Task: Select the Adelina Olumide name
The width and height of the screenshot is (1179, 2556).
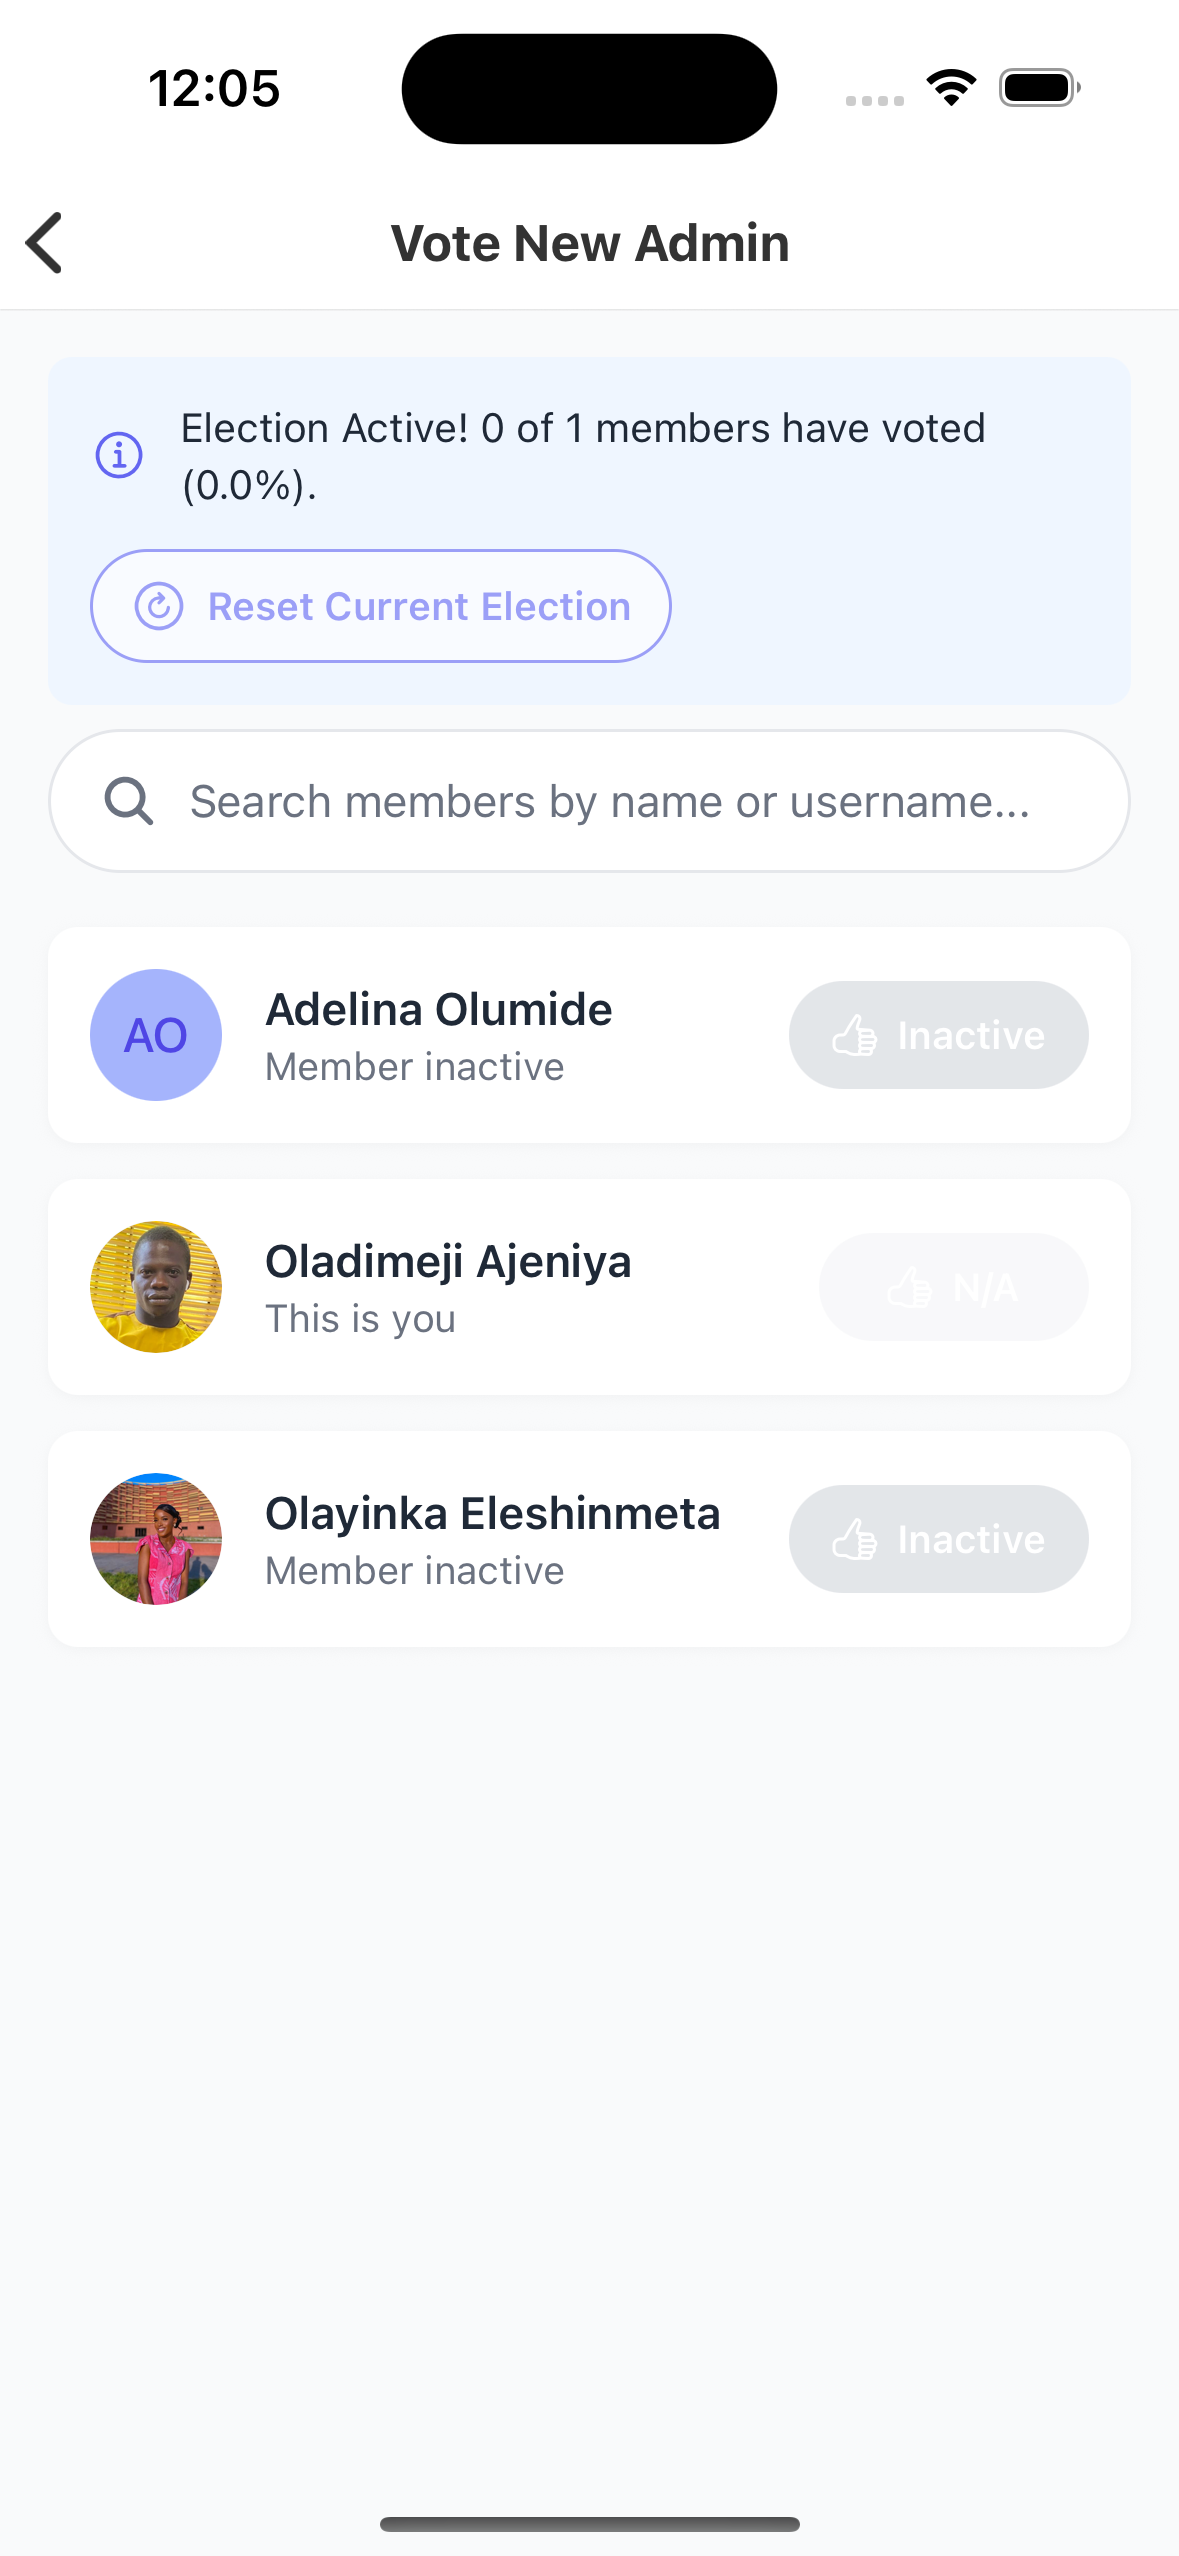Action: coord(438,1010)
